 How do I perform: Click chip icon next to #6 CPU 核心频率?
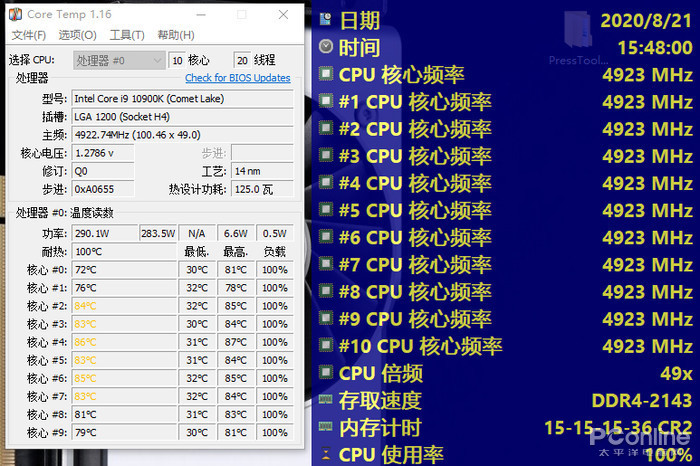click(x=326, y=237)
